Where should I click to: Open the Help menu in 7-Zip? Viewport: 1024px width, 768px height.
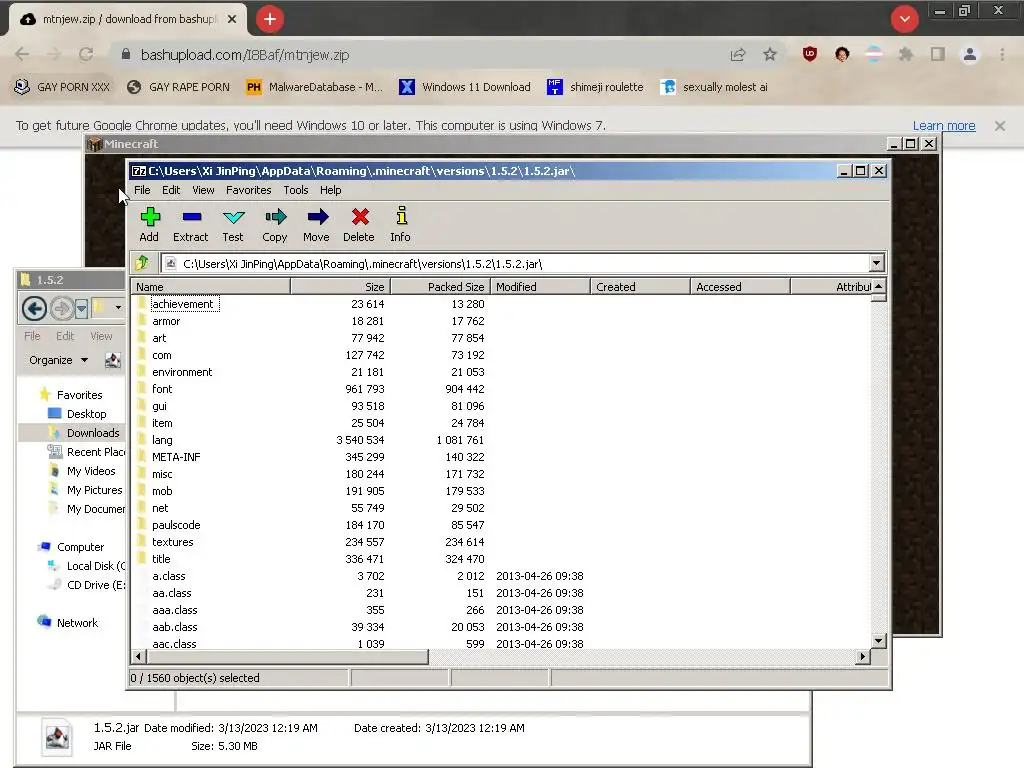pos(330,190)
